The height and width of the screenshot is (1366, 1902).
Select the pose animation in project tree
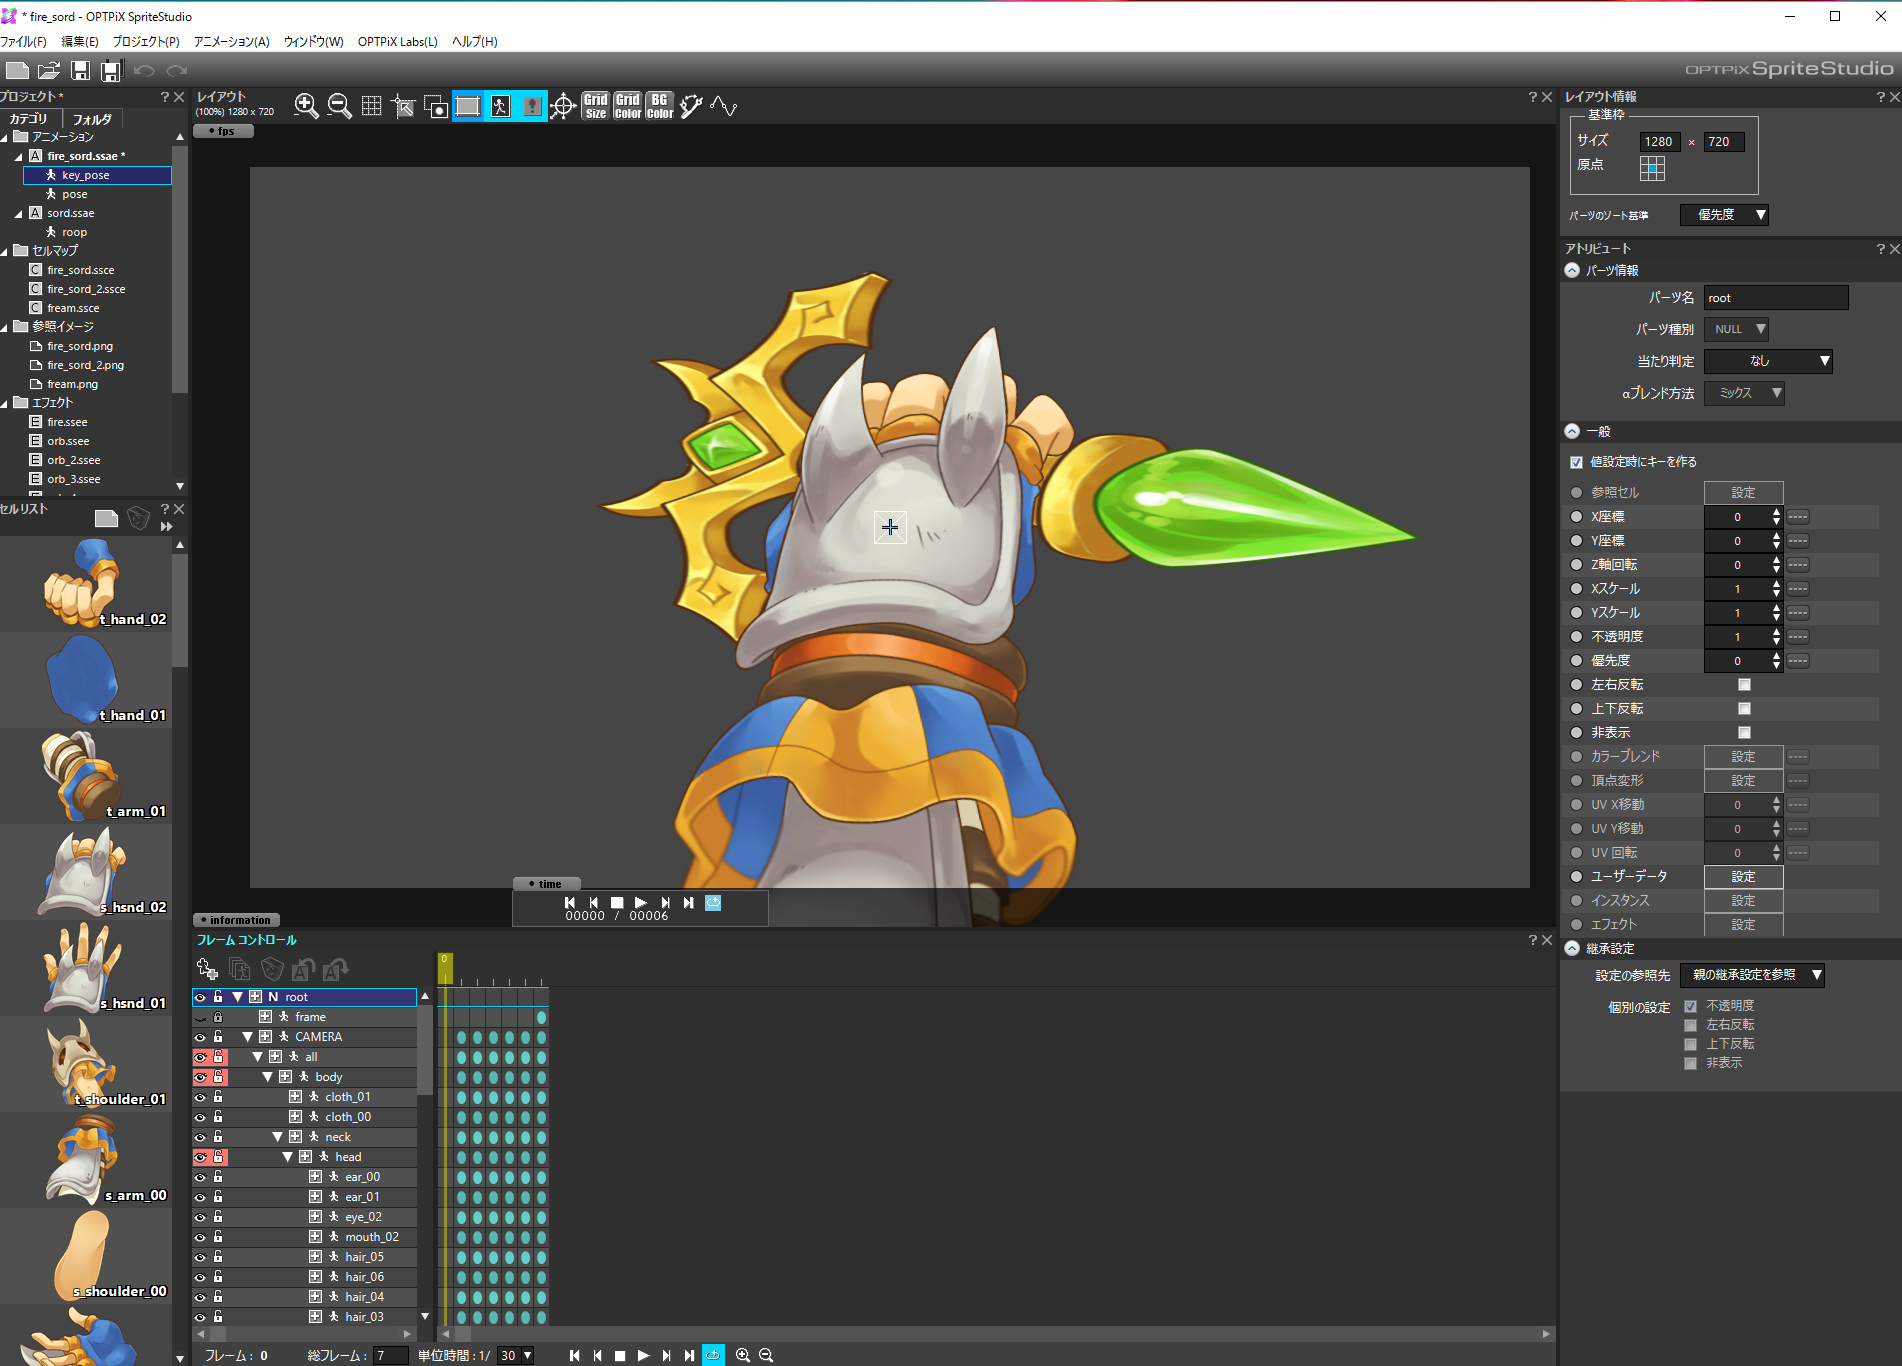(x=74, y=194)
